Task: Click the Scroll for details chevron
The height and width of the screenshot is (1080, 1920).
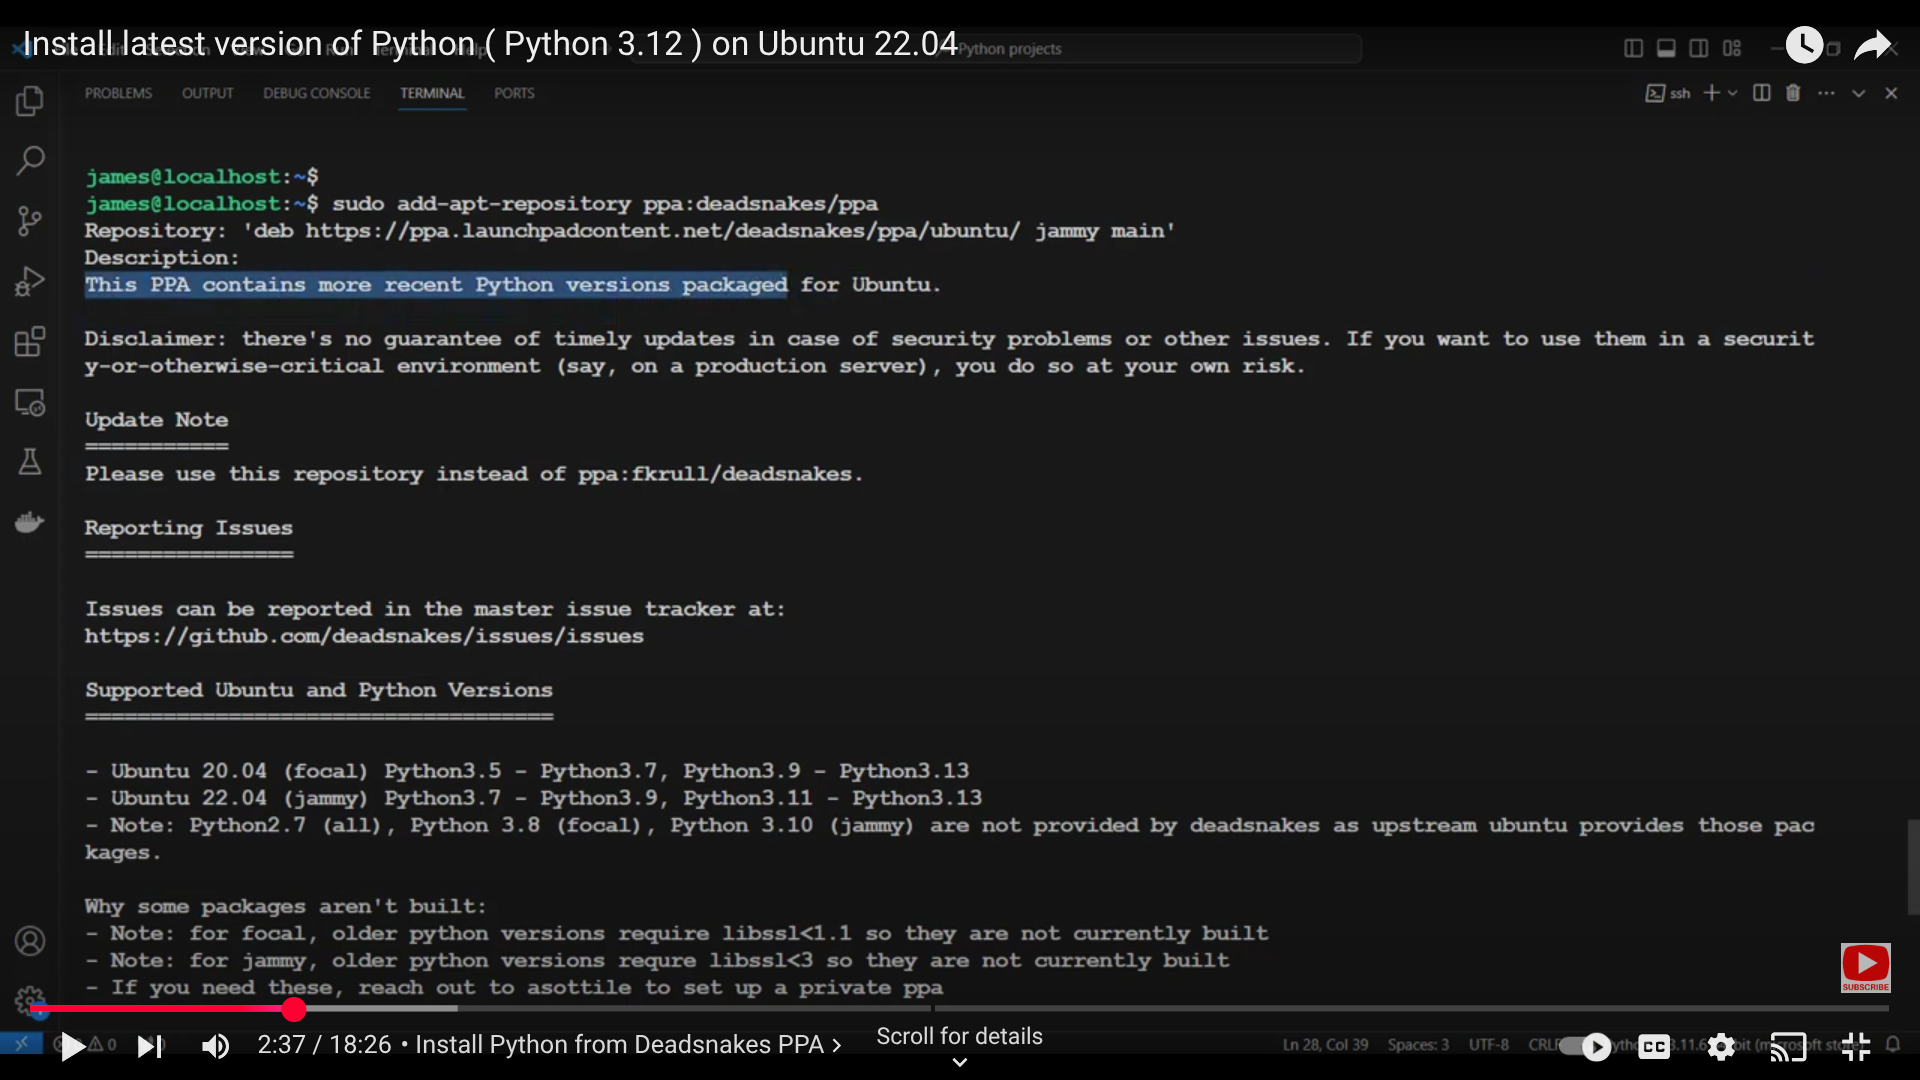Action: click(959, 1062)
